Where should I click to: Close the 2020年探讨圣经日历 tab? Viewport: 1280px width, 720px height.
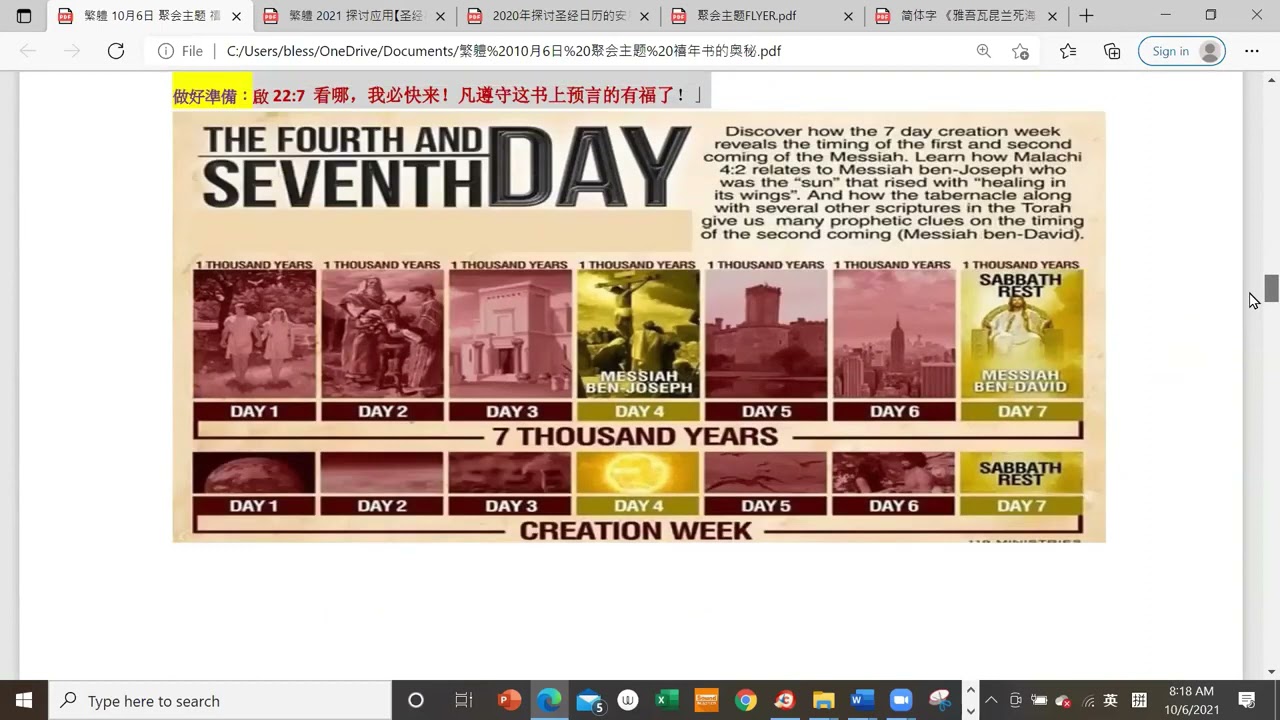pos(645,16)
